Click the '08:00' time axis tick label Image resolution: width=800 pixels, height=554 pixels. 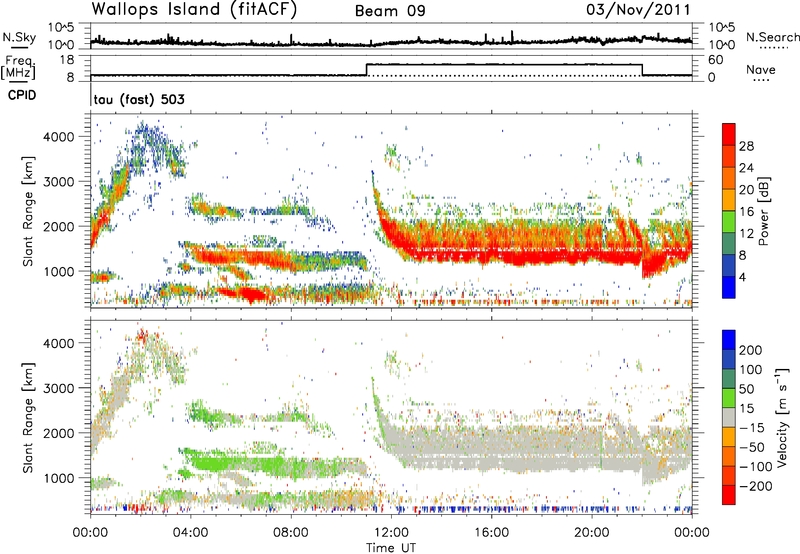291,533
